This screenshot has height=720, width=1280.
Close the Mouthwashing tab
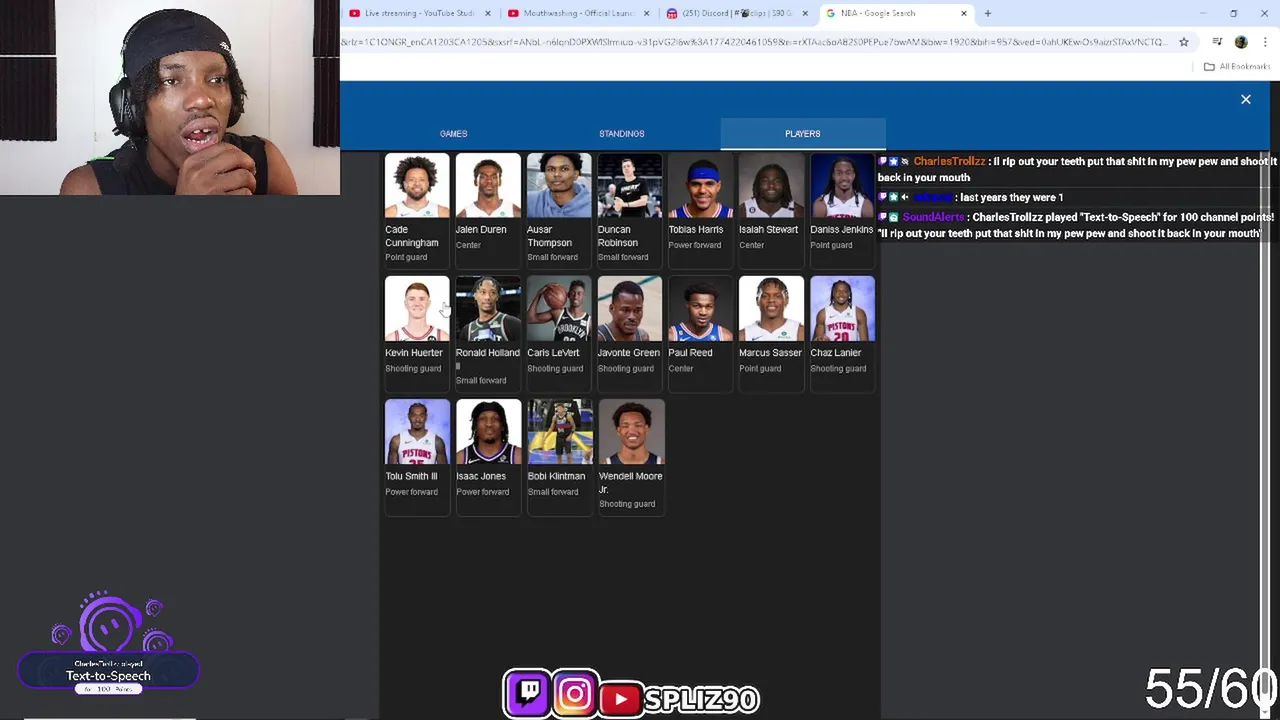click(x=646, y=13)
